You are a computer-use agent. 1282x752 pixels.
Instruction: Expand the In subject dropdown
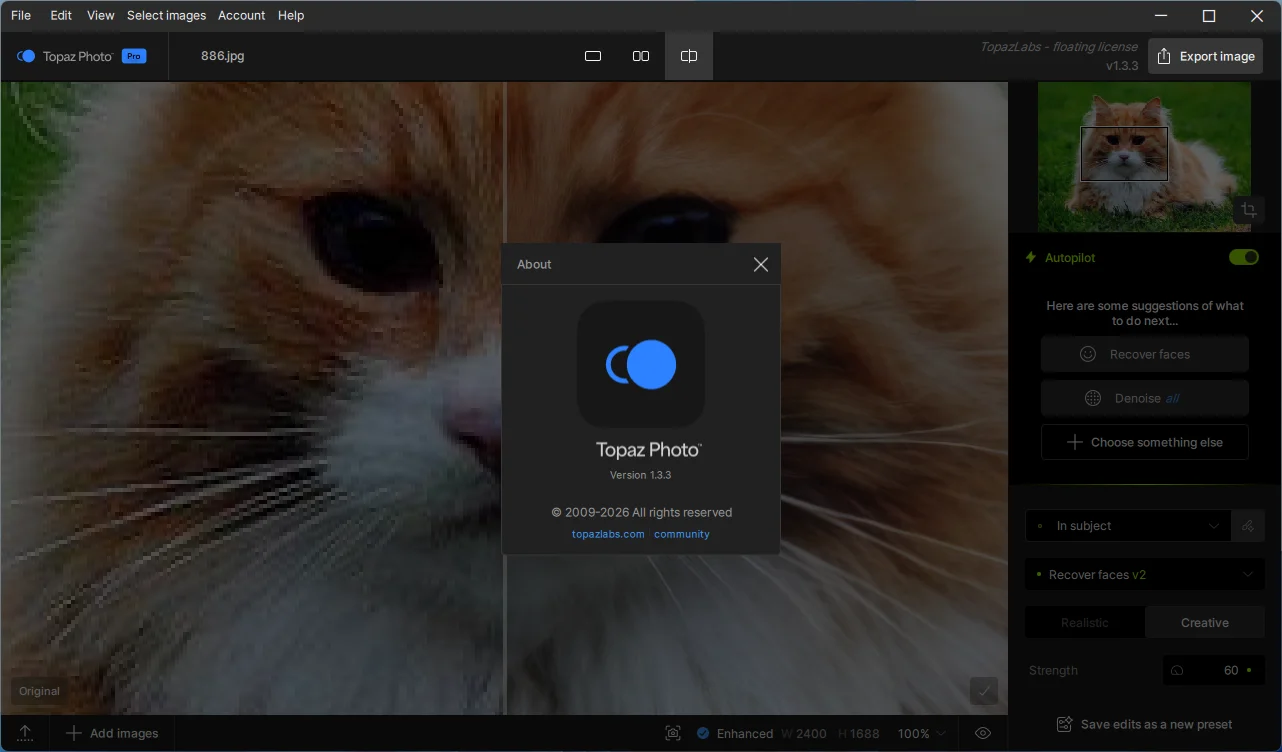(1128, 526)
